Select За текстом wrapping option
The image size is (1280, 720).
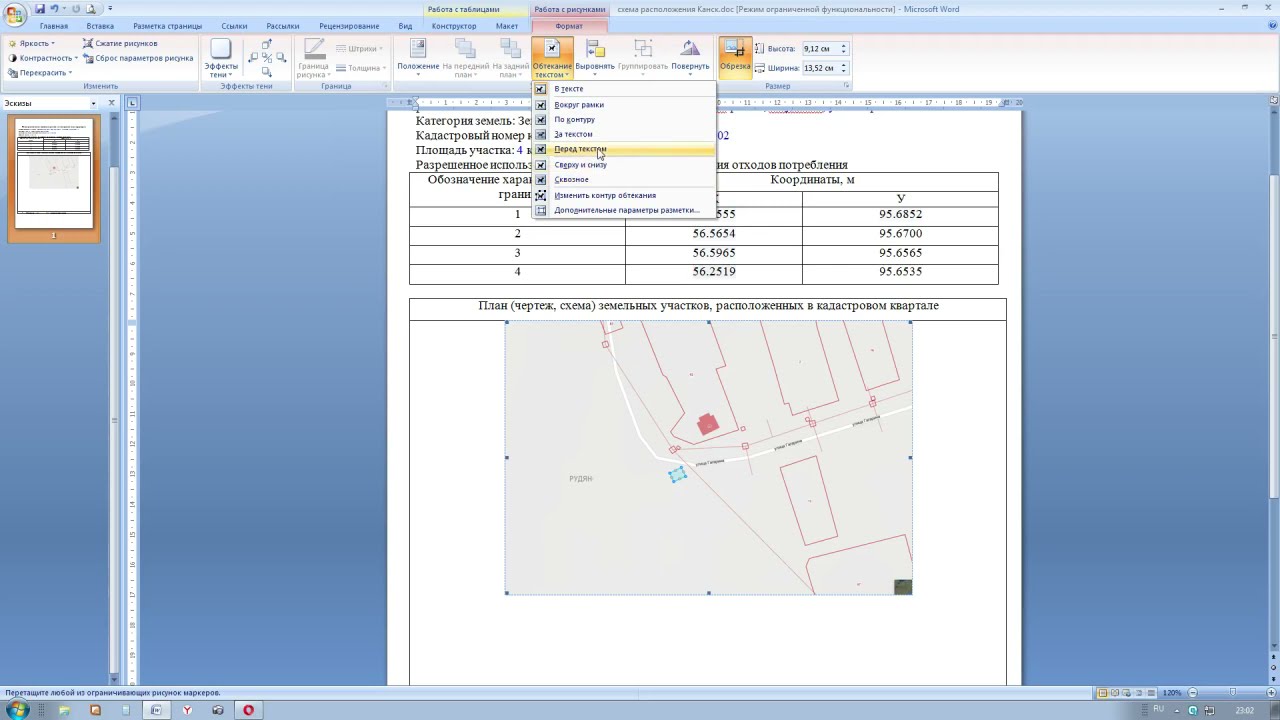click(624, 134)
